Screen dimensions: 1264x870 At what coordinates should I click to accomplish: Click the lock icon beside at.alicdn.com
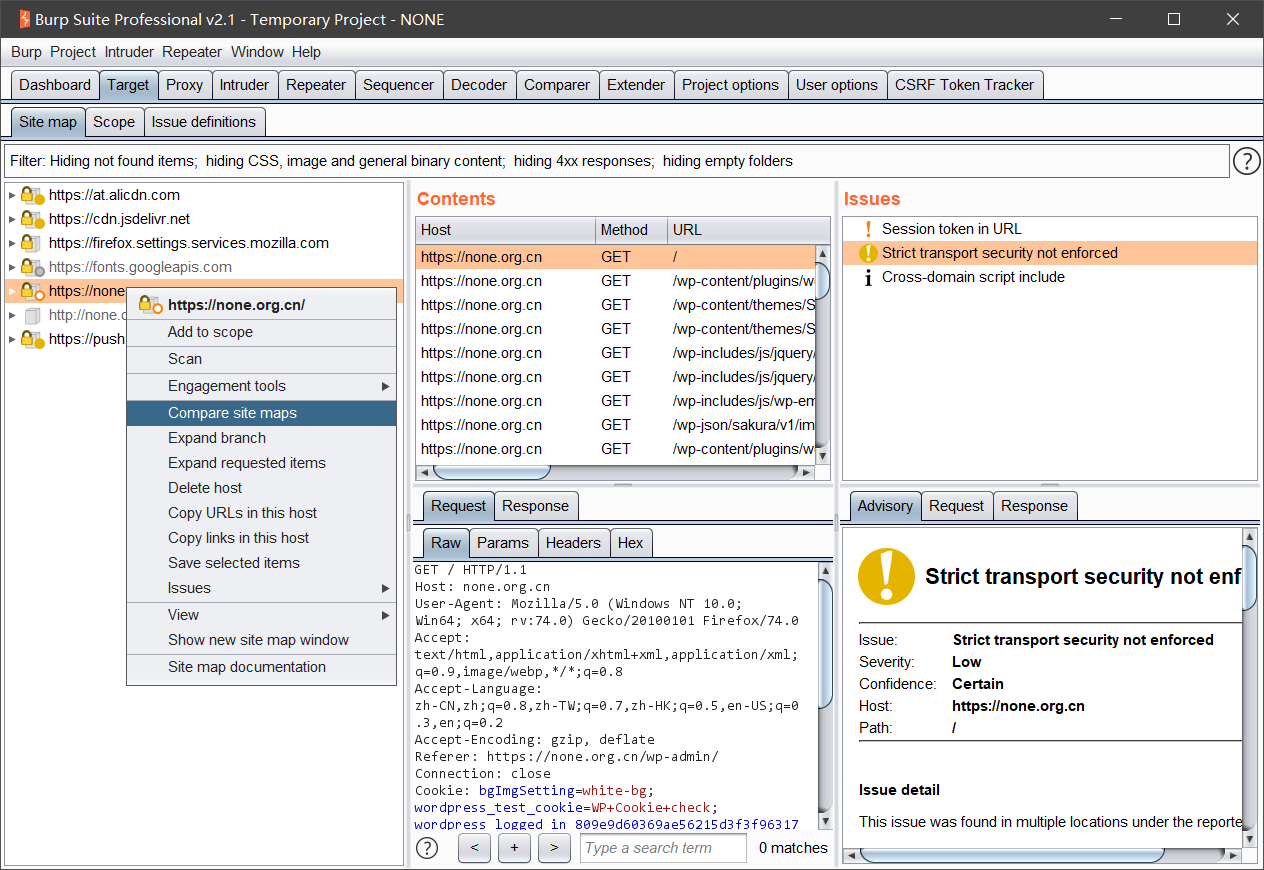pyautogui.click(x=32, y=195)
